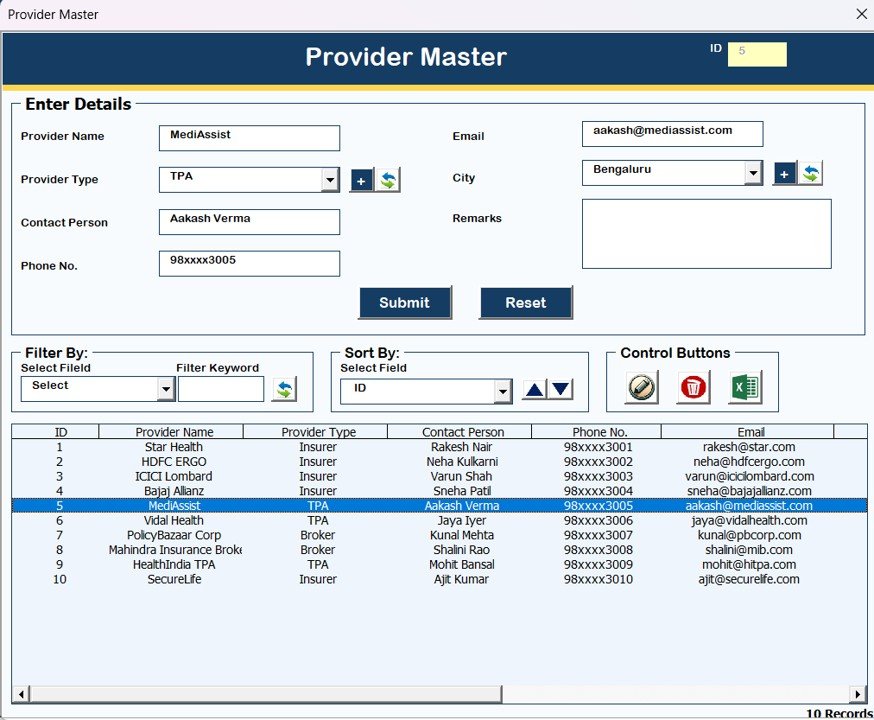Click inside the Remarks text box
The width and height of the screenshot is (874, 720).
pyautogui.click(x=706, y=235)
